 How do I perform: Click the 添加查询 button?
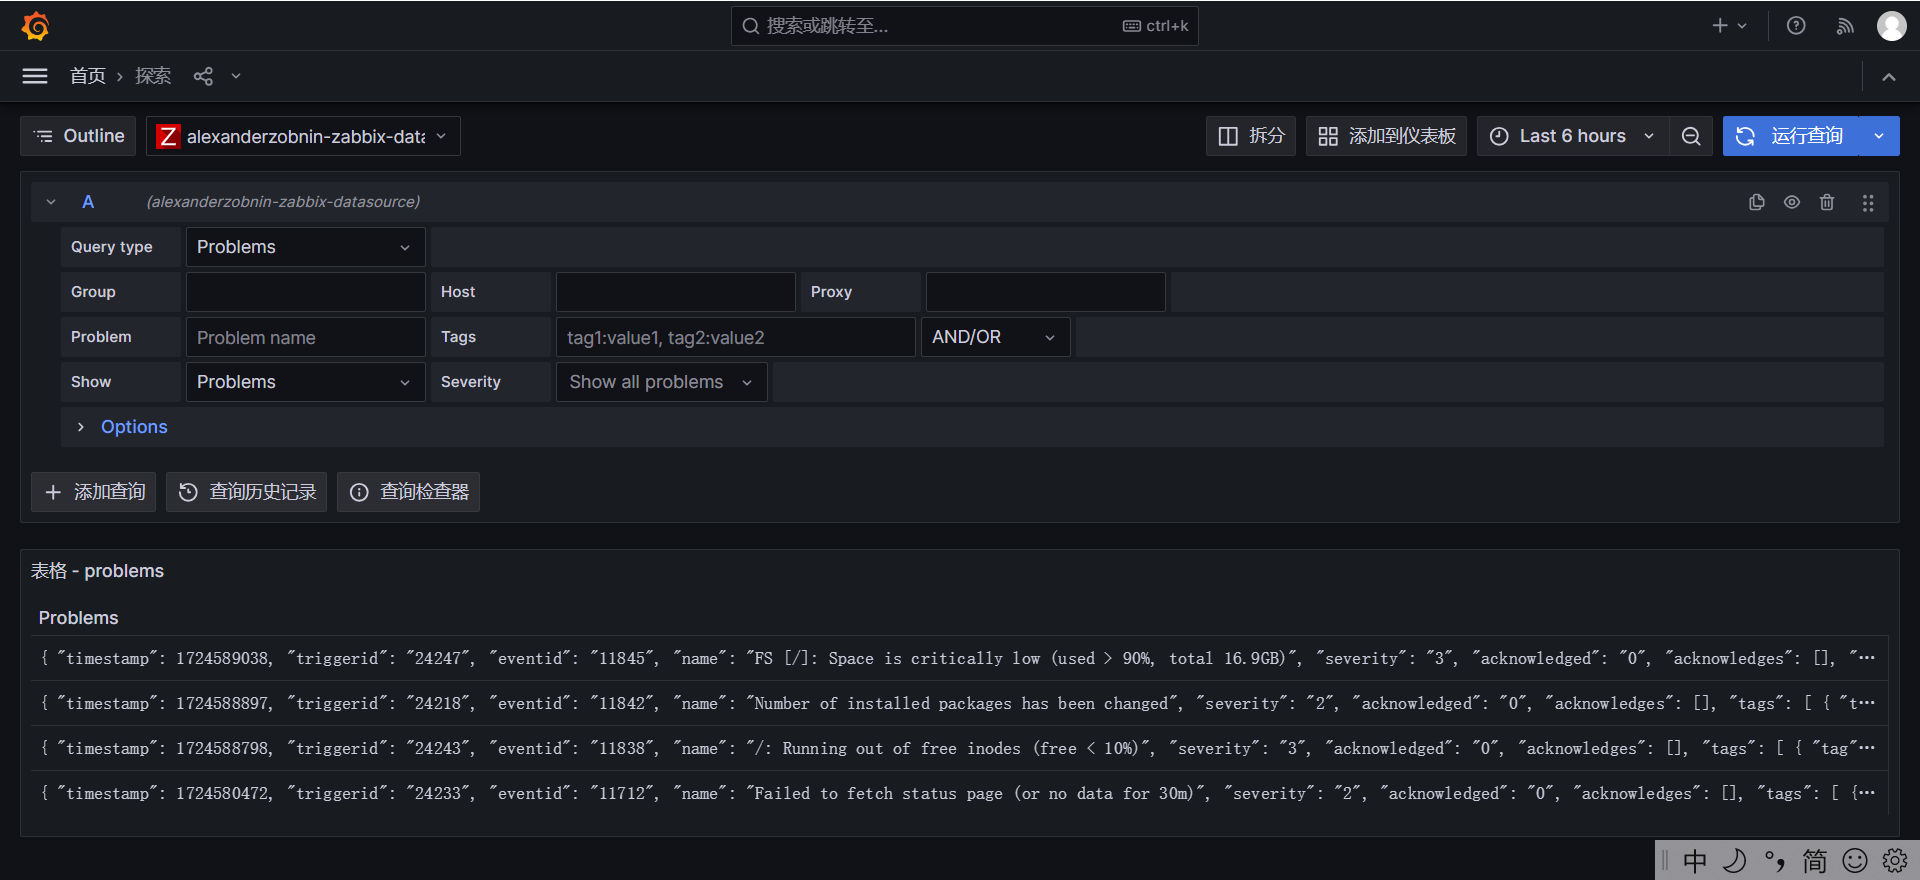[94, 492]
